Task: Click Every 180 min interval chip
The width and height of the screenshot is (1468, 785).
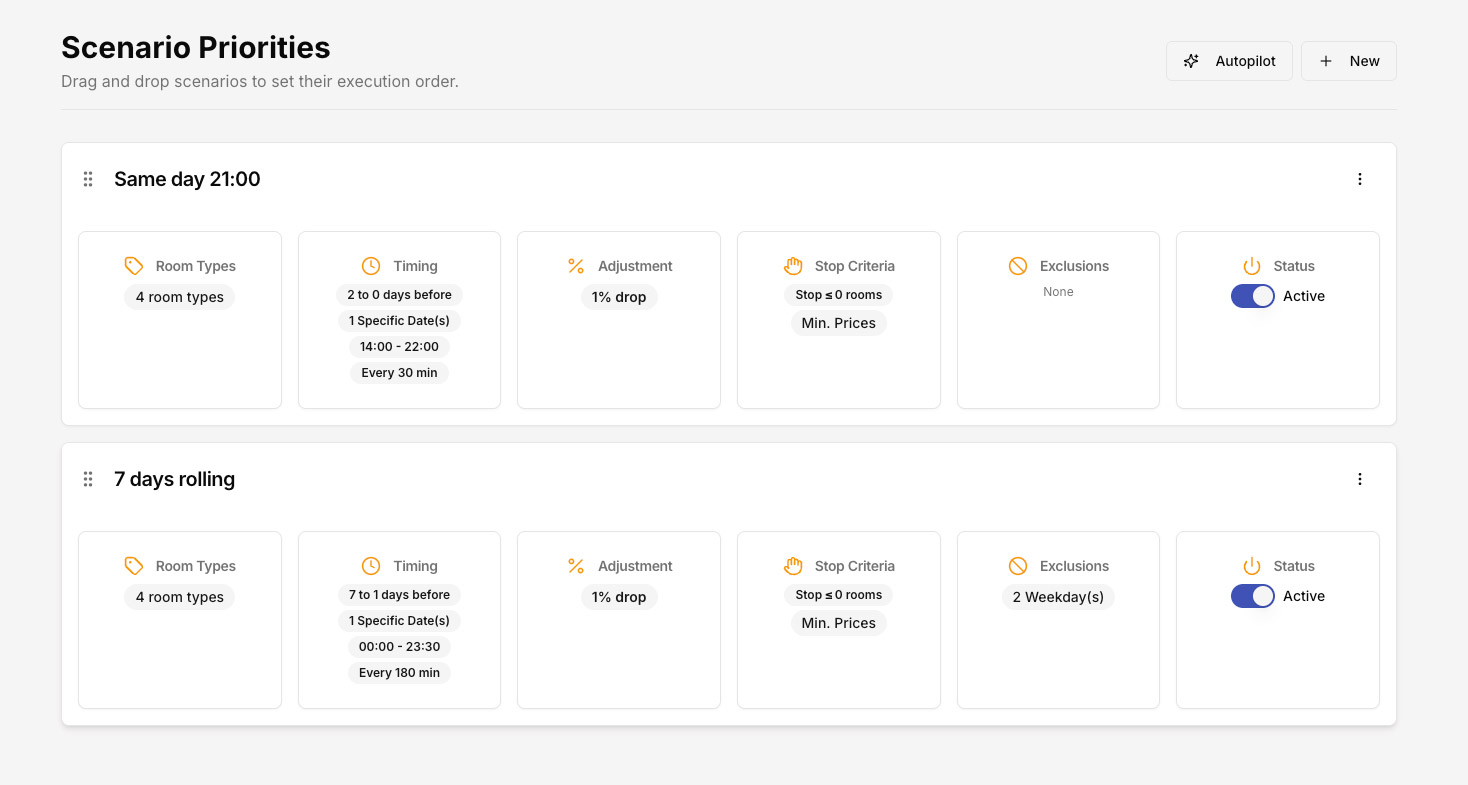Action: click(399, 673)
